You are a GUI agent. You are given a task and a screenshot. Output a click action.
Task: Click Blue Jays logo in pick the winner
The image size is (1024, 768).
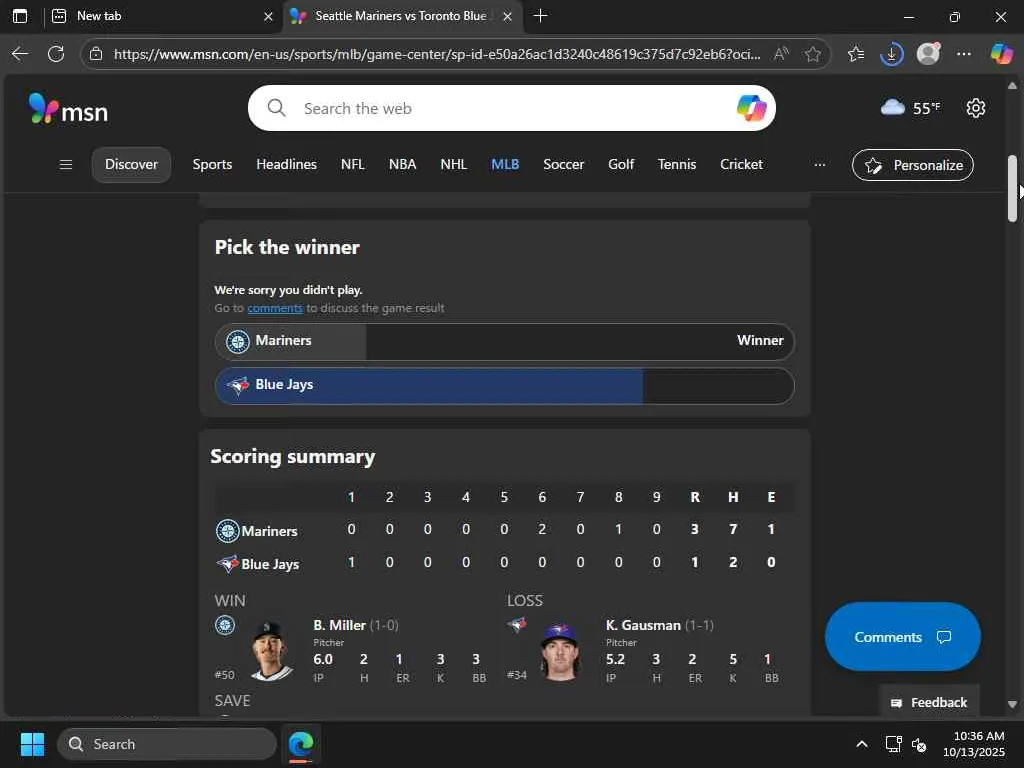[x=238, y=385]
